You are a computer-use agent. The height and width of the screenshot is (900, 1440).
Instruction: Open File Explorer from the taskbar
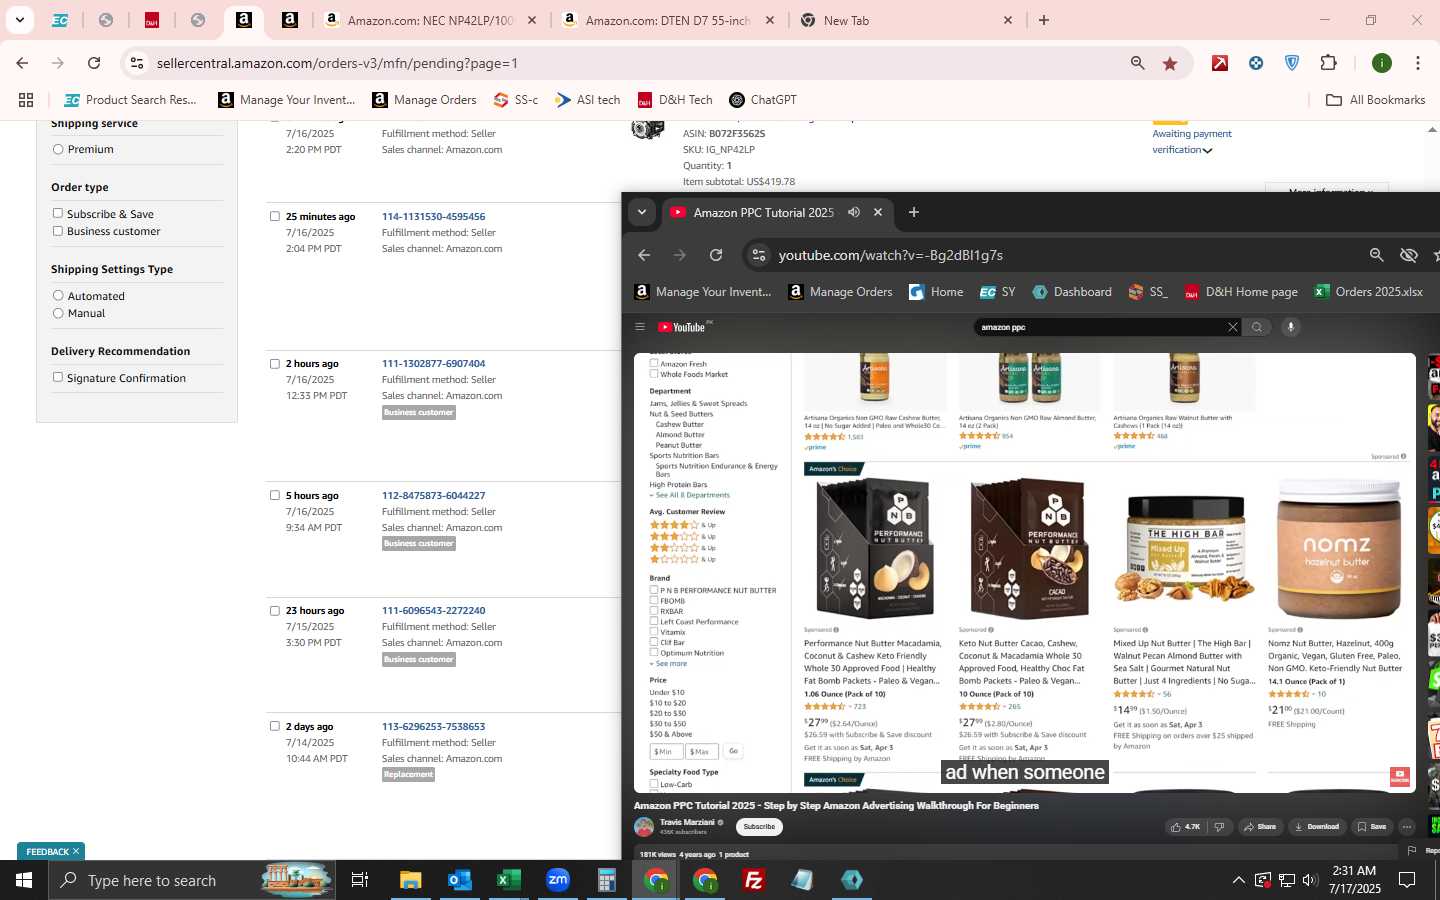click(410, 880)
